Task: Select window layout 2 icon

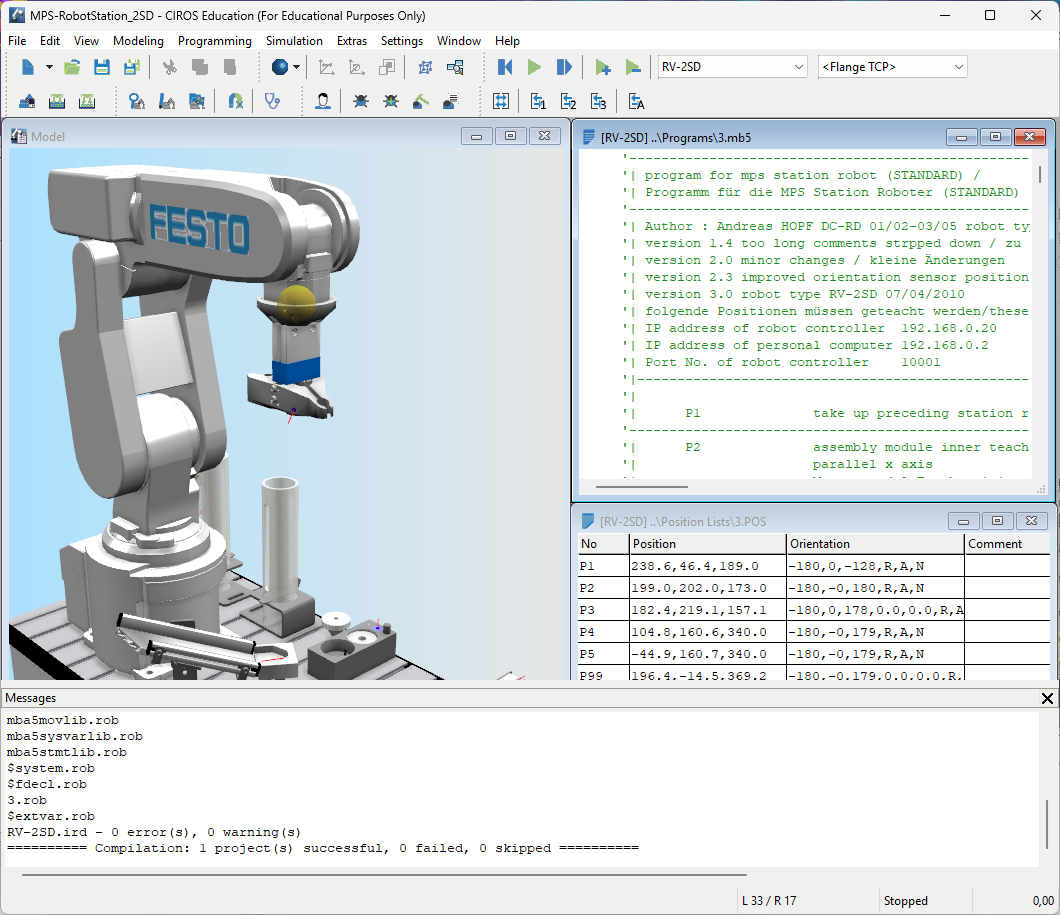Action: pyautogui.click(x=569, y=101)
